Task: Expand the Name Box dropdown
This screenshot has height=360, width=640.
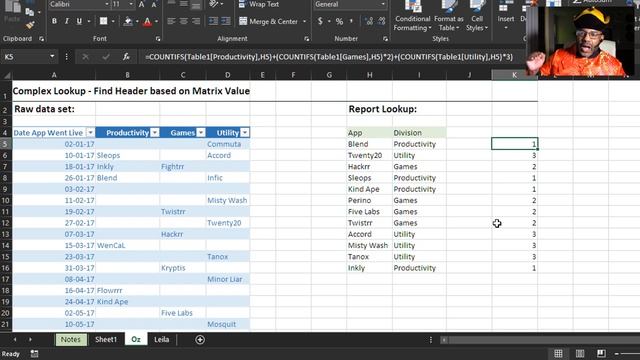Action: pos(52,57)
